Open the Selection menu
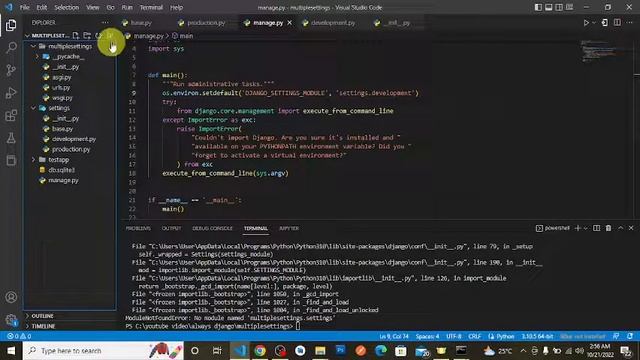Screen dimensions: 640x360 tap(66, 7)
